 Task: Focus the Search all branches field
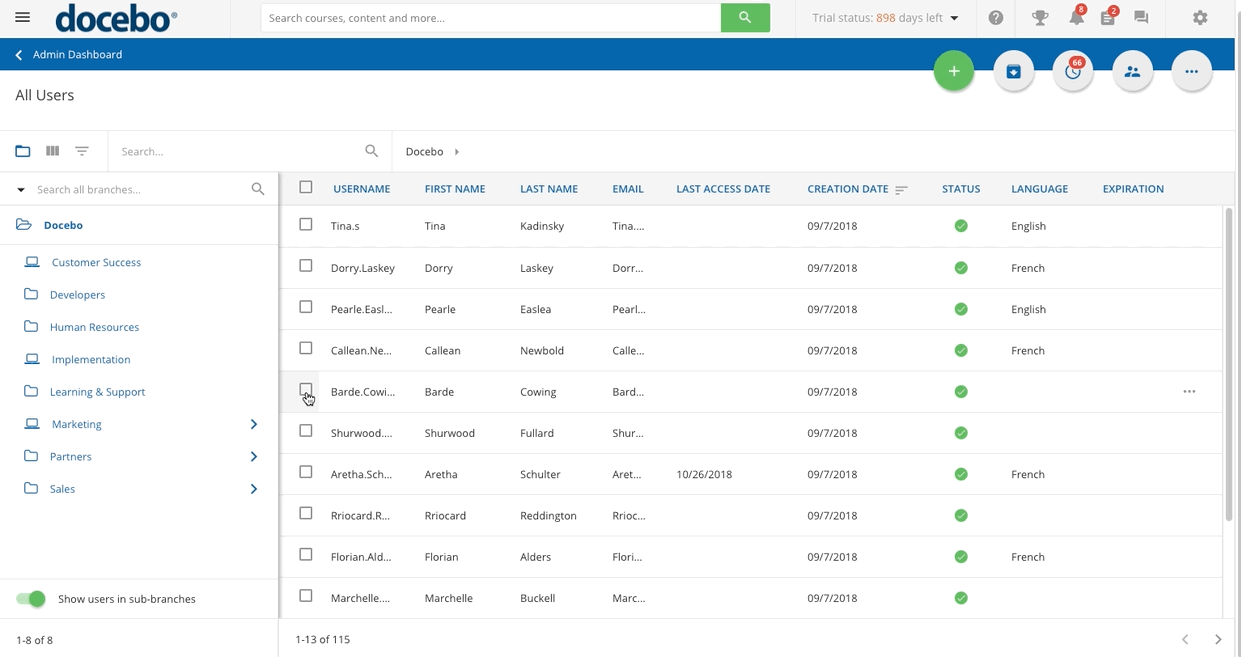coord(140,189)
